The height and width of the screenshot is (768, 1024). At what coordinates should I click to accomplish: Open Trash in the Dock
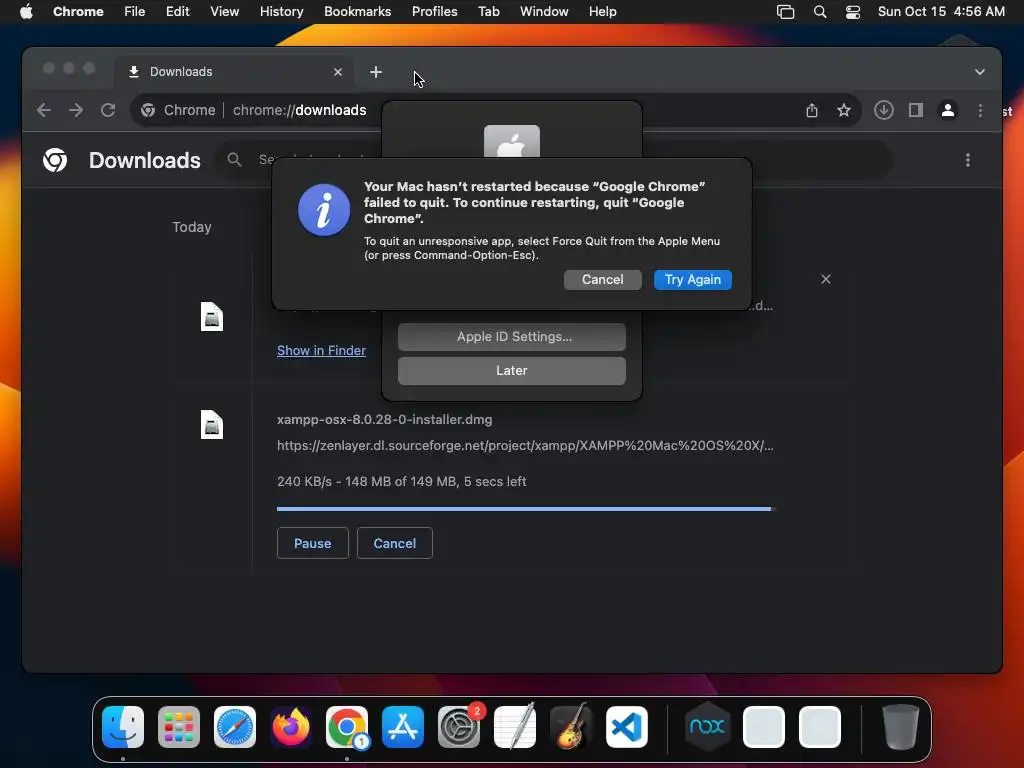(901, 727)
